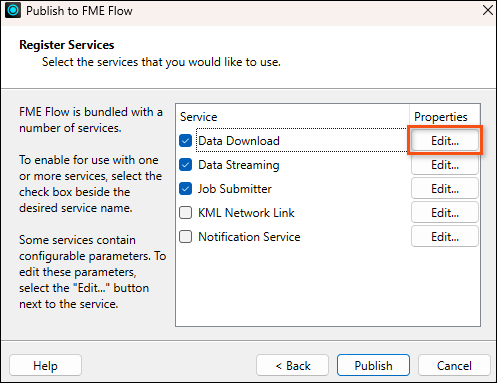Select the KML Network Link row label
Image resolution: width=497 pixels, height=383 pixels.
pyautogui.click(x=246, y=213)
